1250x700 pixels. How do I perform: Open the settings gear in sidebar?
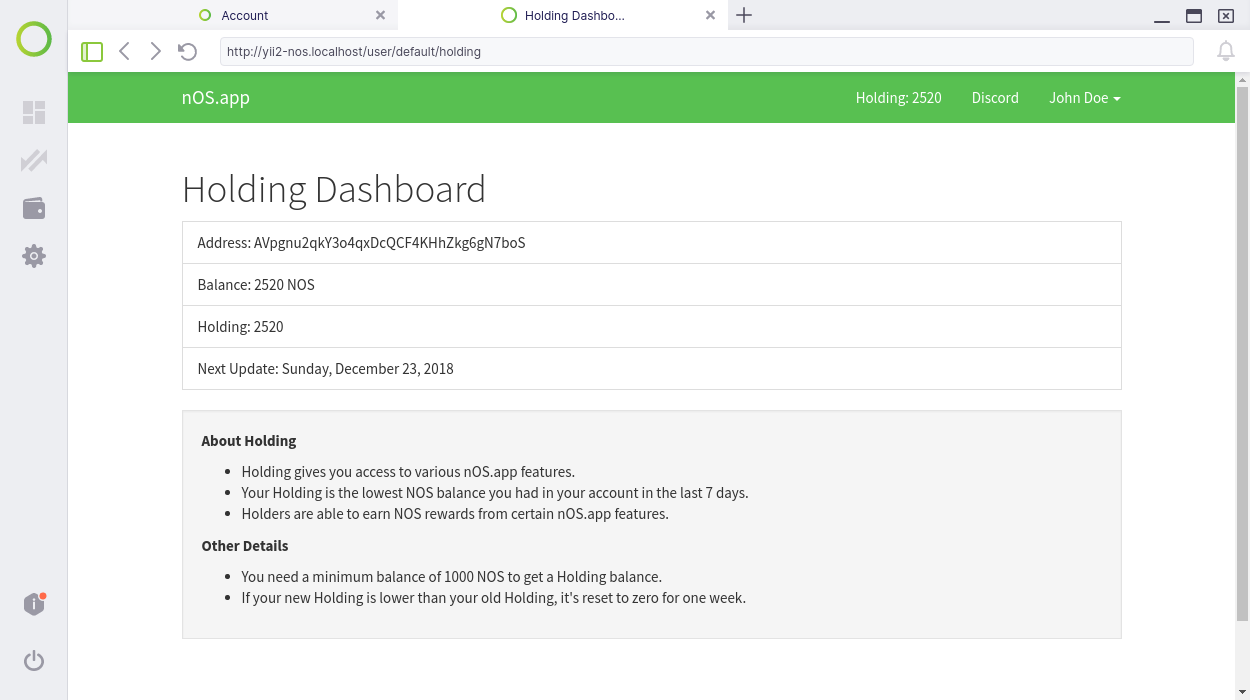click(34, 256)
